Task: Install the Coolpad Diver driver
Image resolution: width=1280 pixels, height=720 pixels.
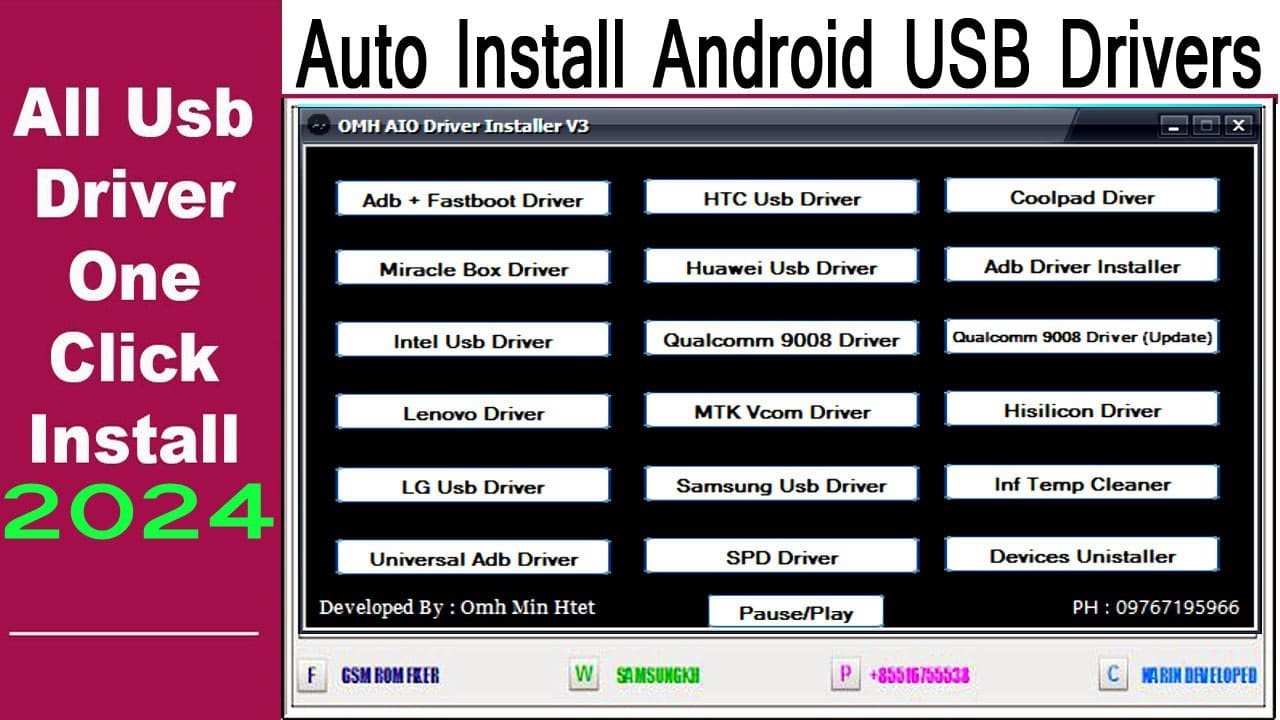Action: 1082,196
